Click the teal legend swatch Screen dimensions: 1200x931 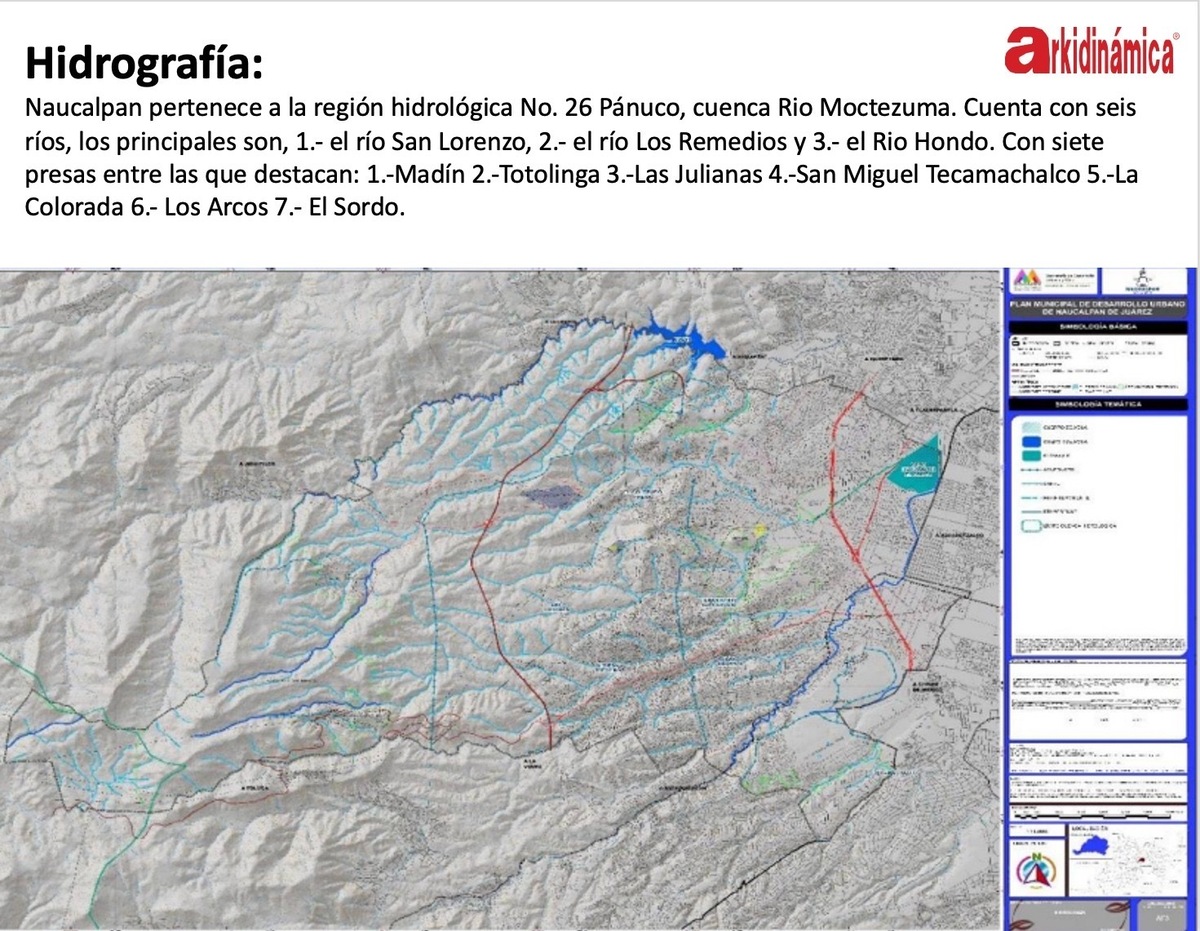[x=1031, y=455]
